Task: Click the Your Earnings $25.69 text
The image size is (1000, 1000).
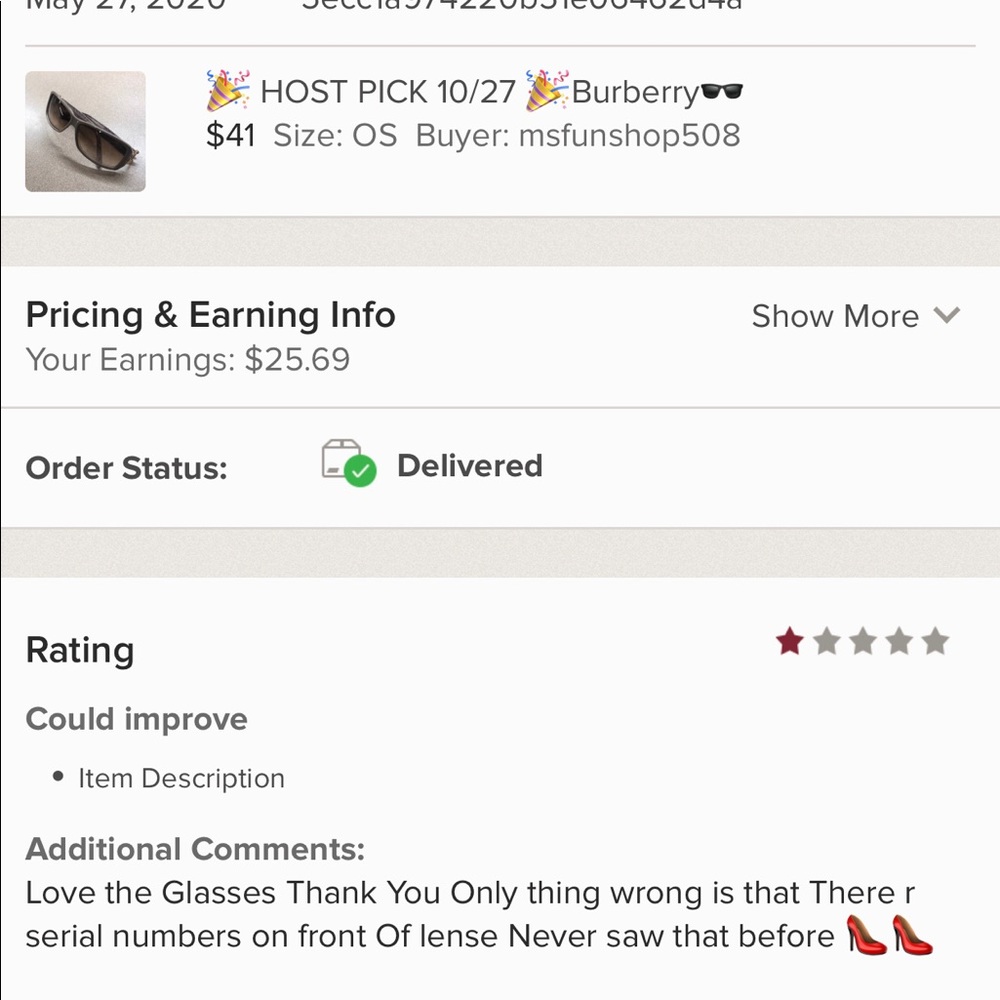Action: pos(188,360)
